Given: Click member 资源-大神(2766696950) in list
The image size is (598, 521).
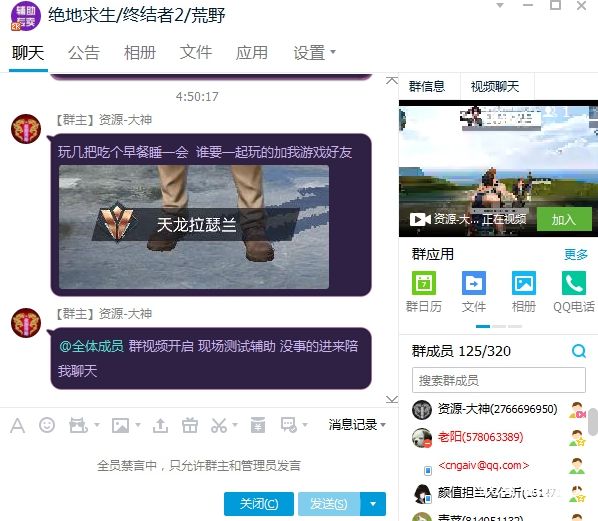Looking at the screenshot, I should coord(498,409).
